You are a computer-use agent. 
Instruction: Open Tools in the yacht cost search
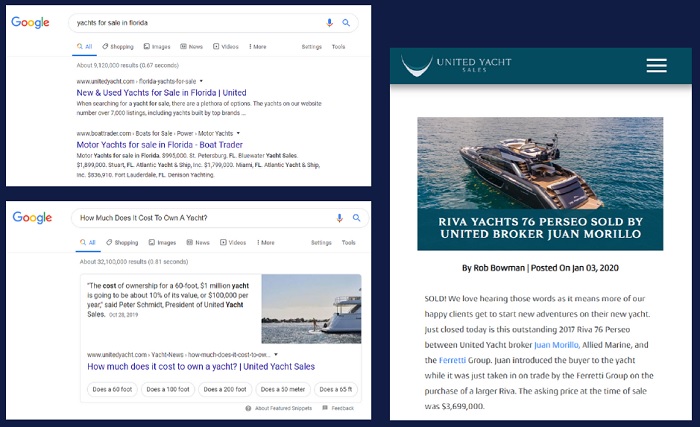pyautogui.click(x=349, y=243)
